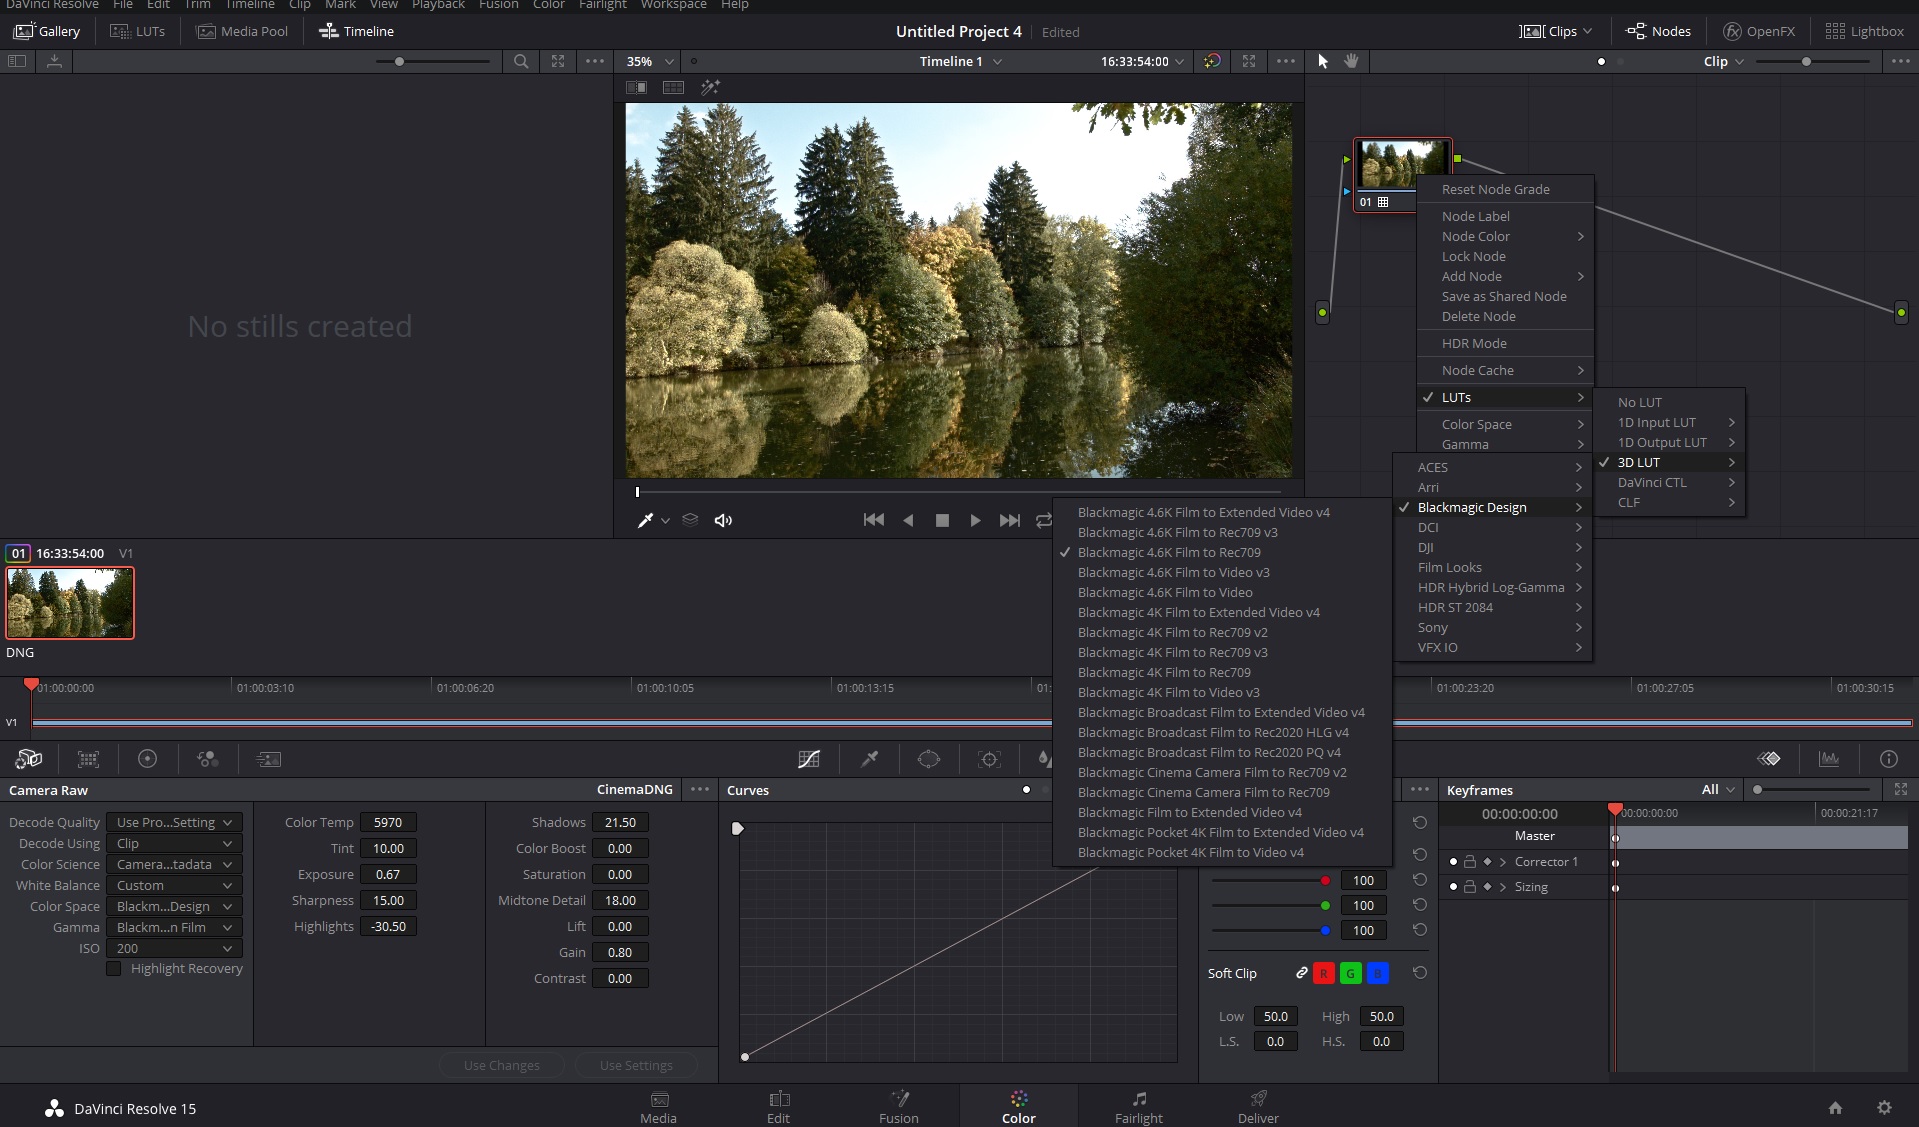Open the RGB Mixer palette
The height and width of the screenshot is (1127, 1919).
pos(207,759)
